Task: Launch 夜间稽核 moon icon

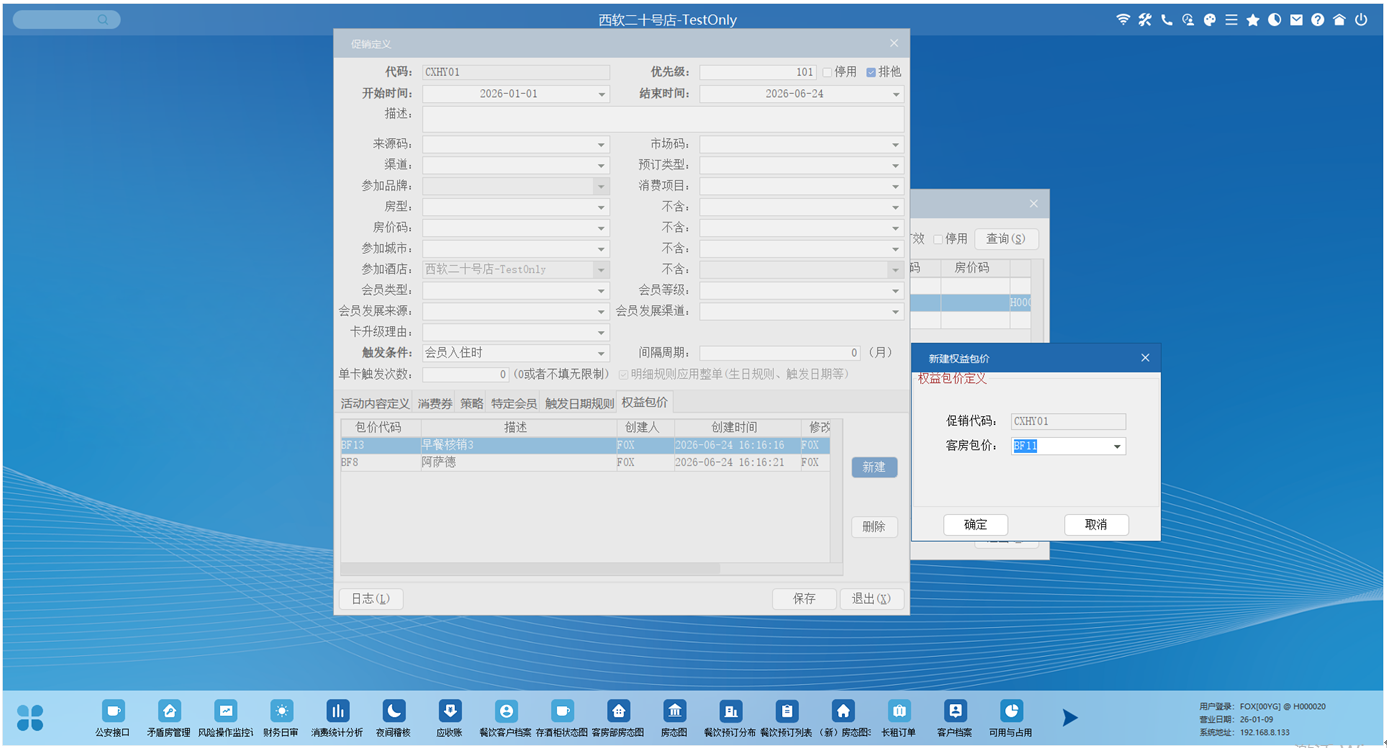Action: pyautogui.click(x=394, y=711)
